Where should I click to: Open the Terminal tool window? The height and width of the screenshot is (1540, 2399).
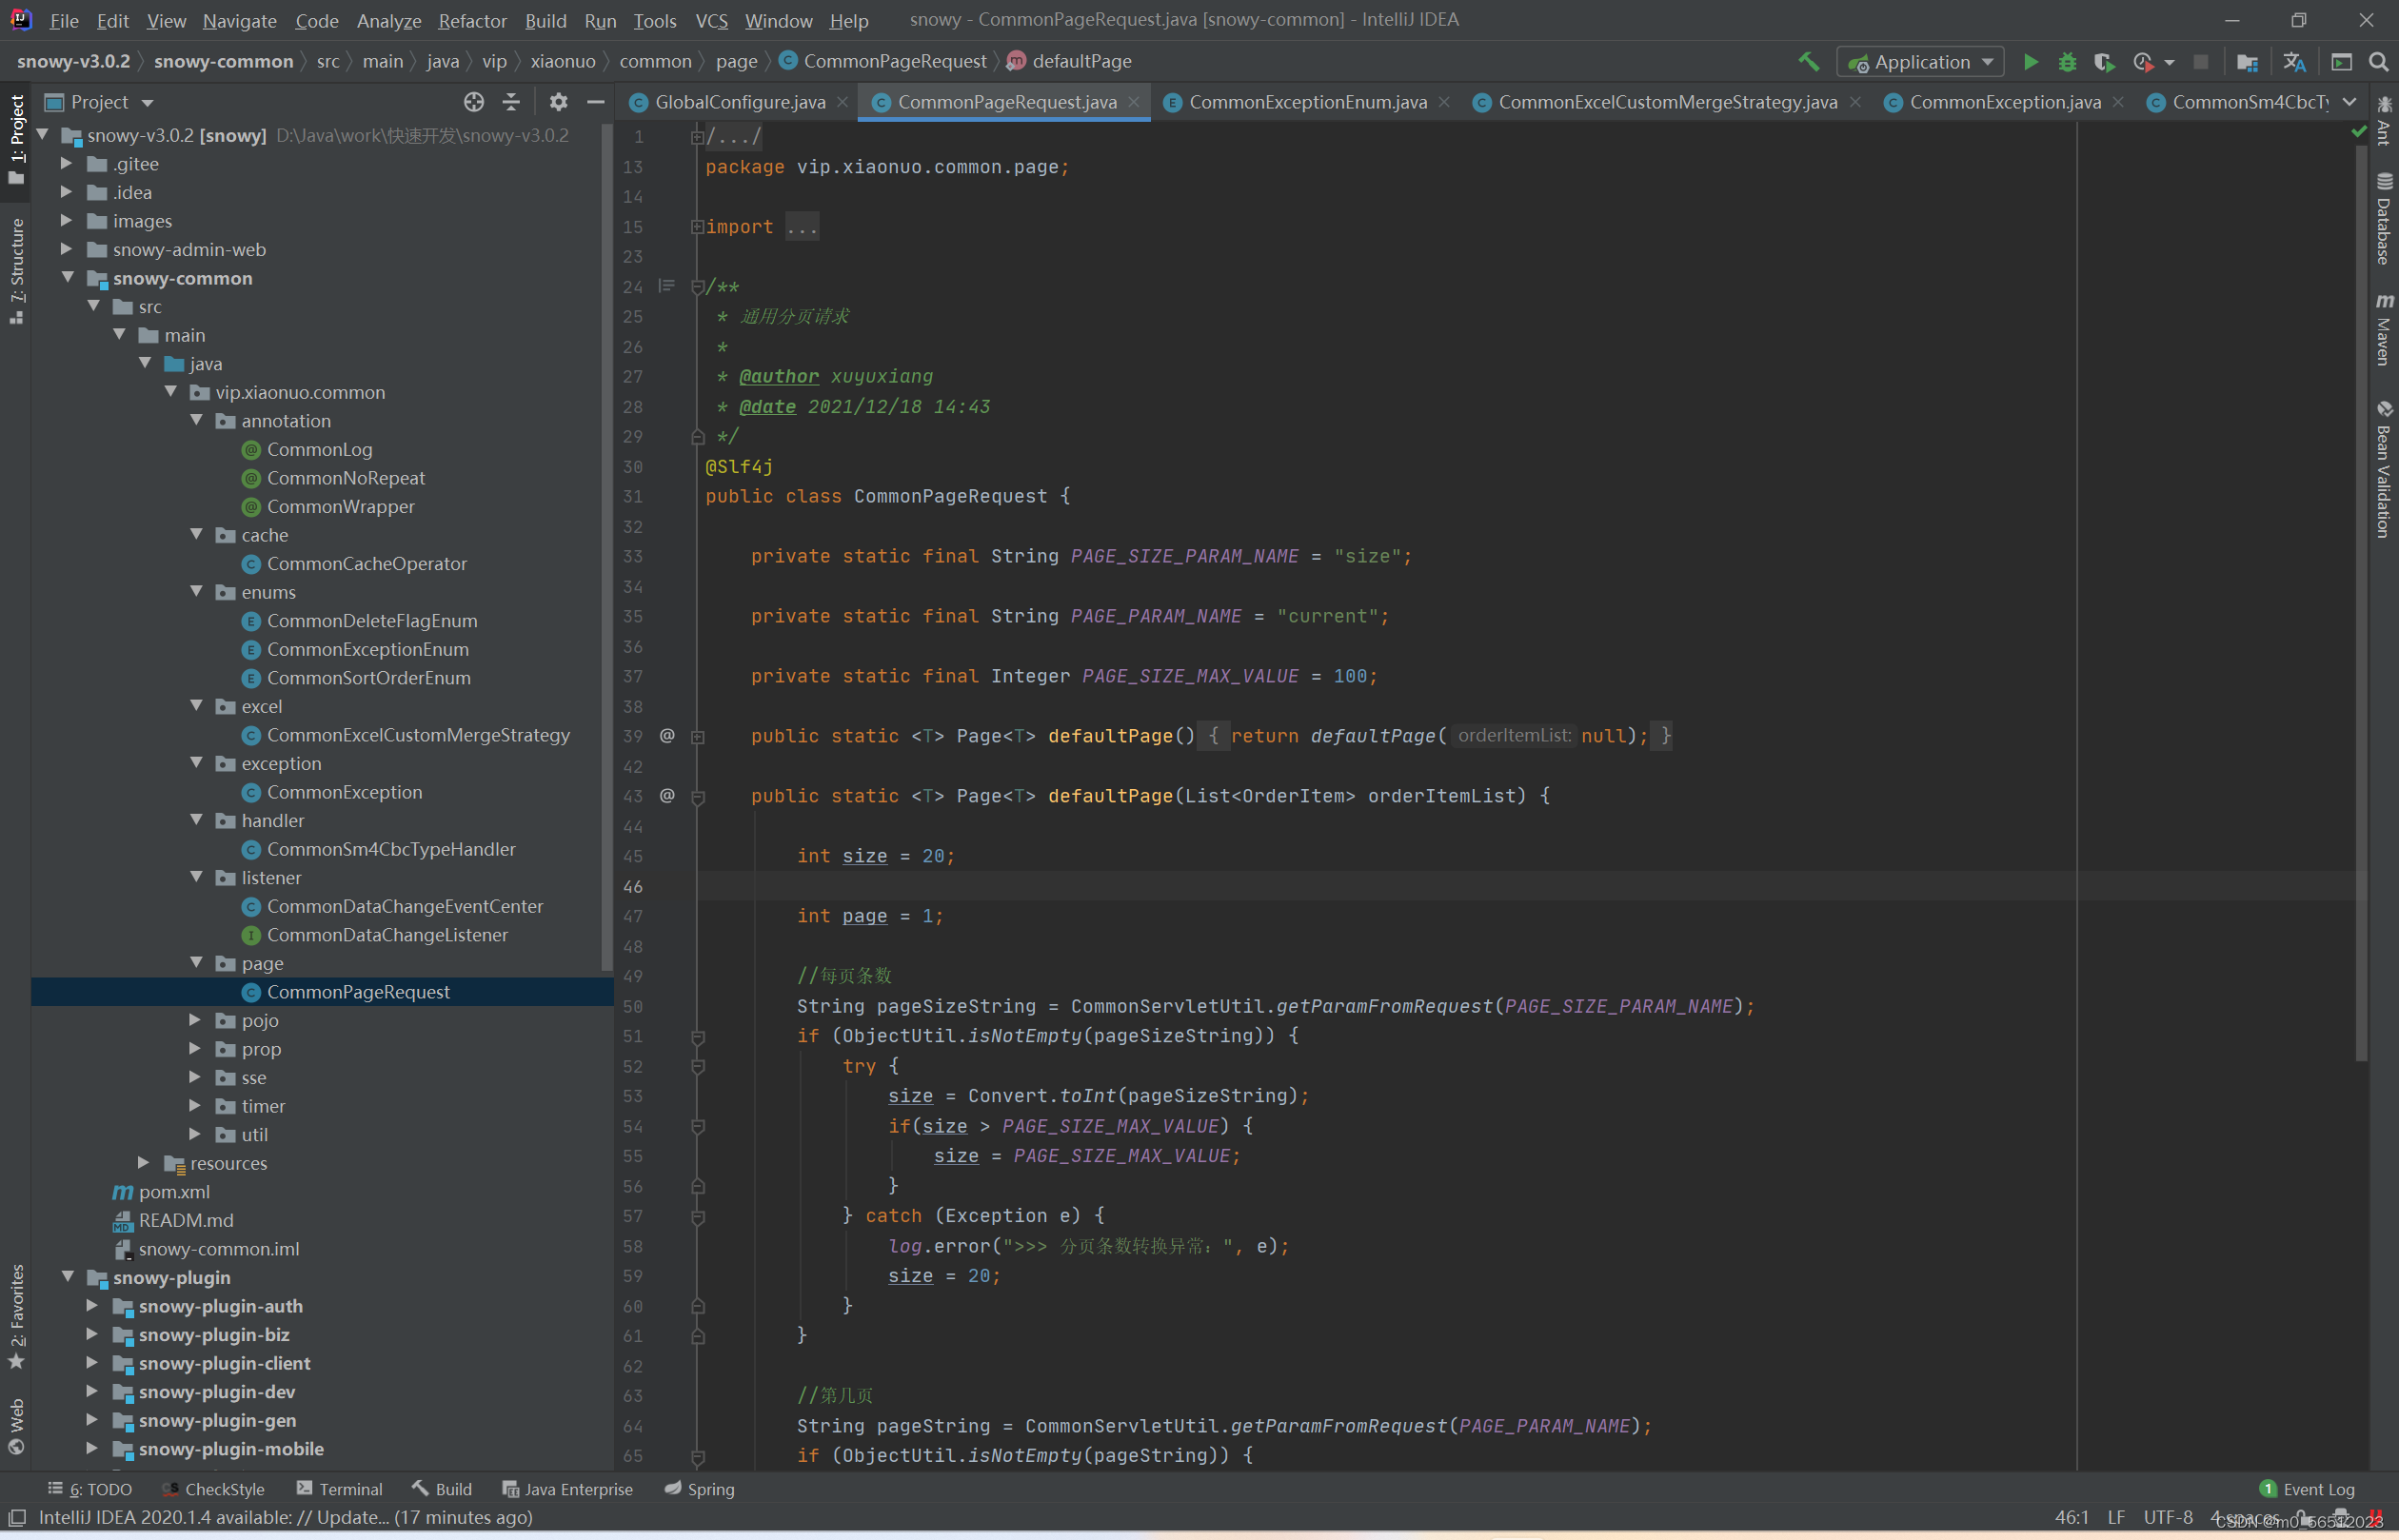coord(340,1489)
